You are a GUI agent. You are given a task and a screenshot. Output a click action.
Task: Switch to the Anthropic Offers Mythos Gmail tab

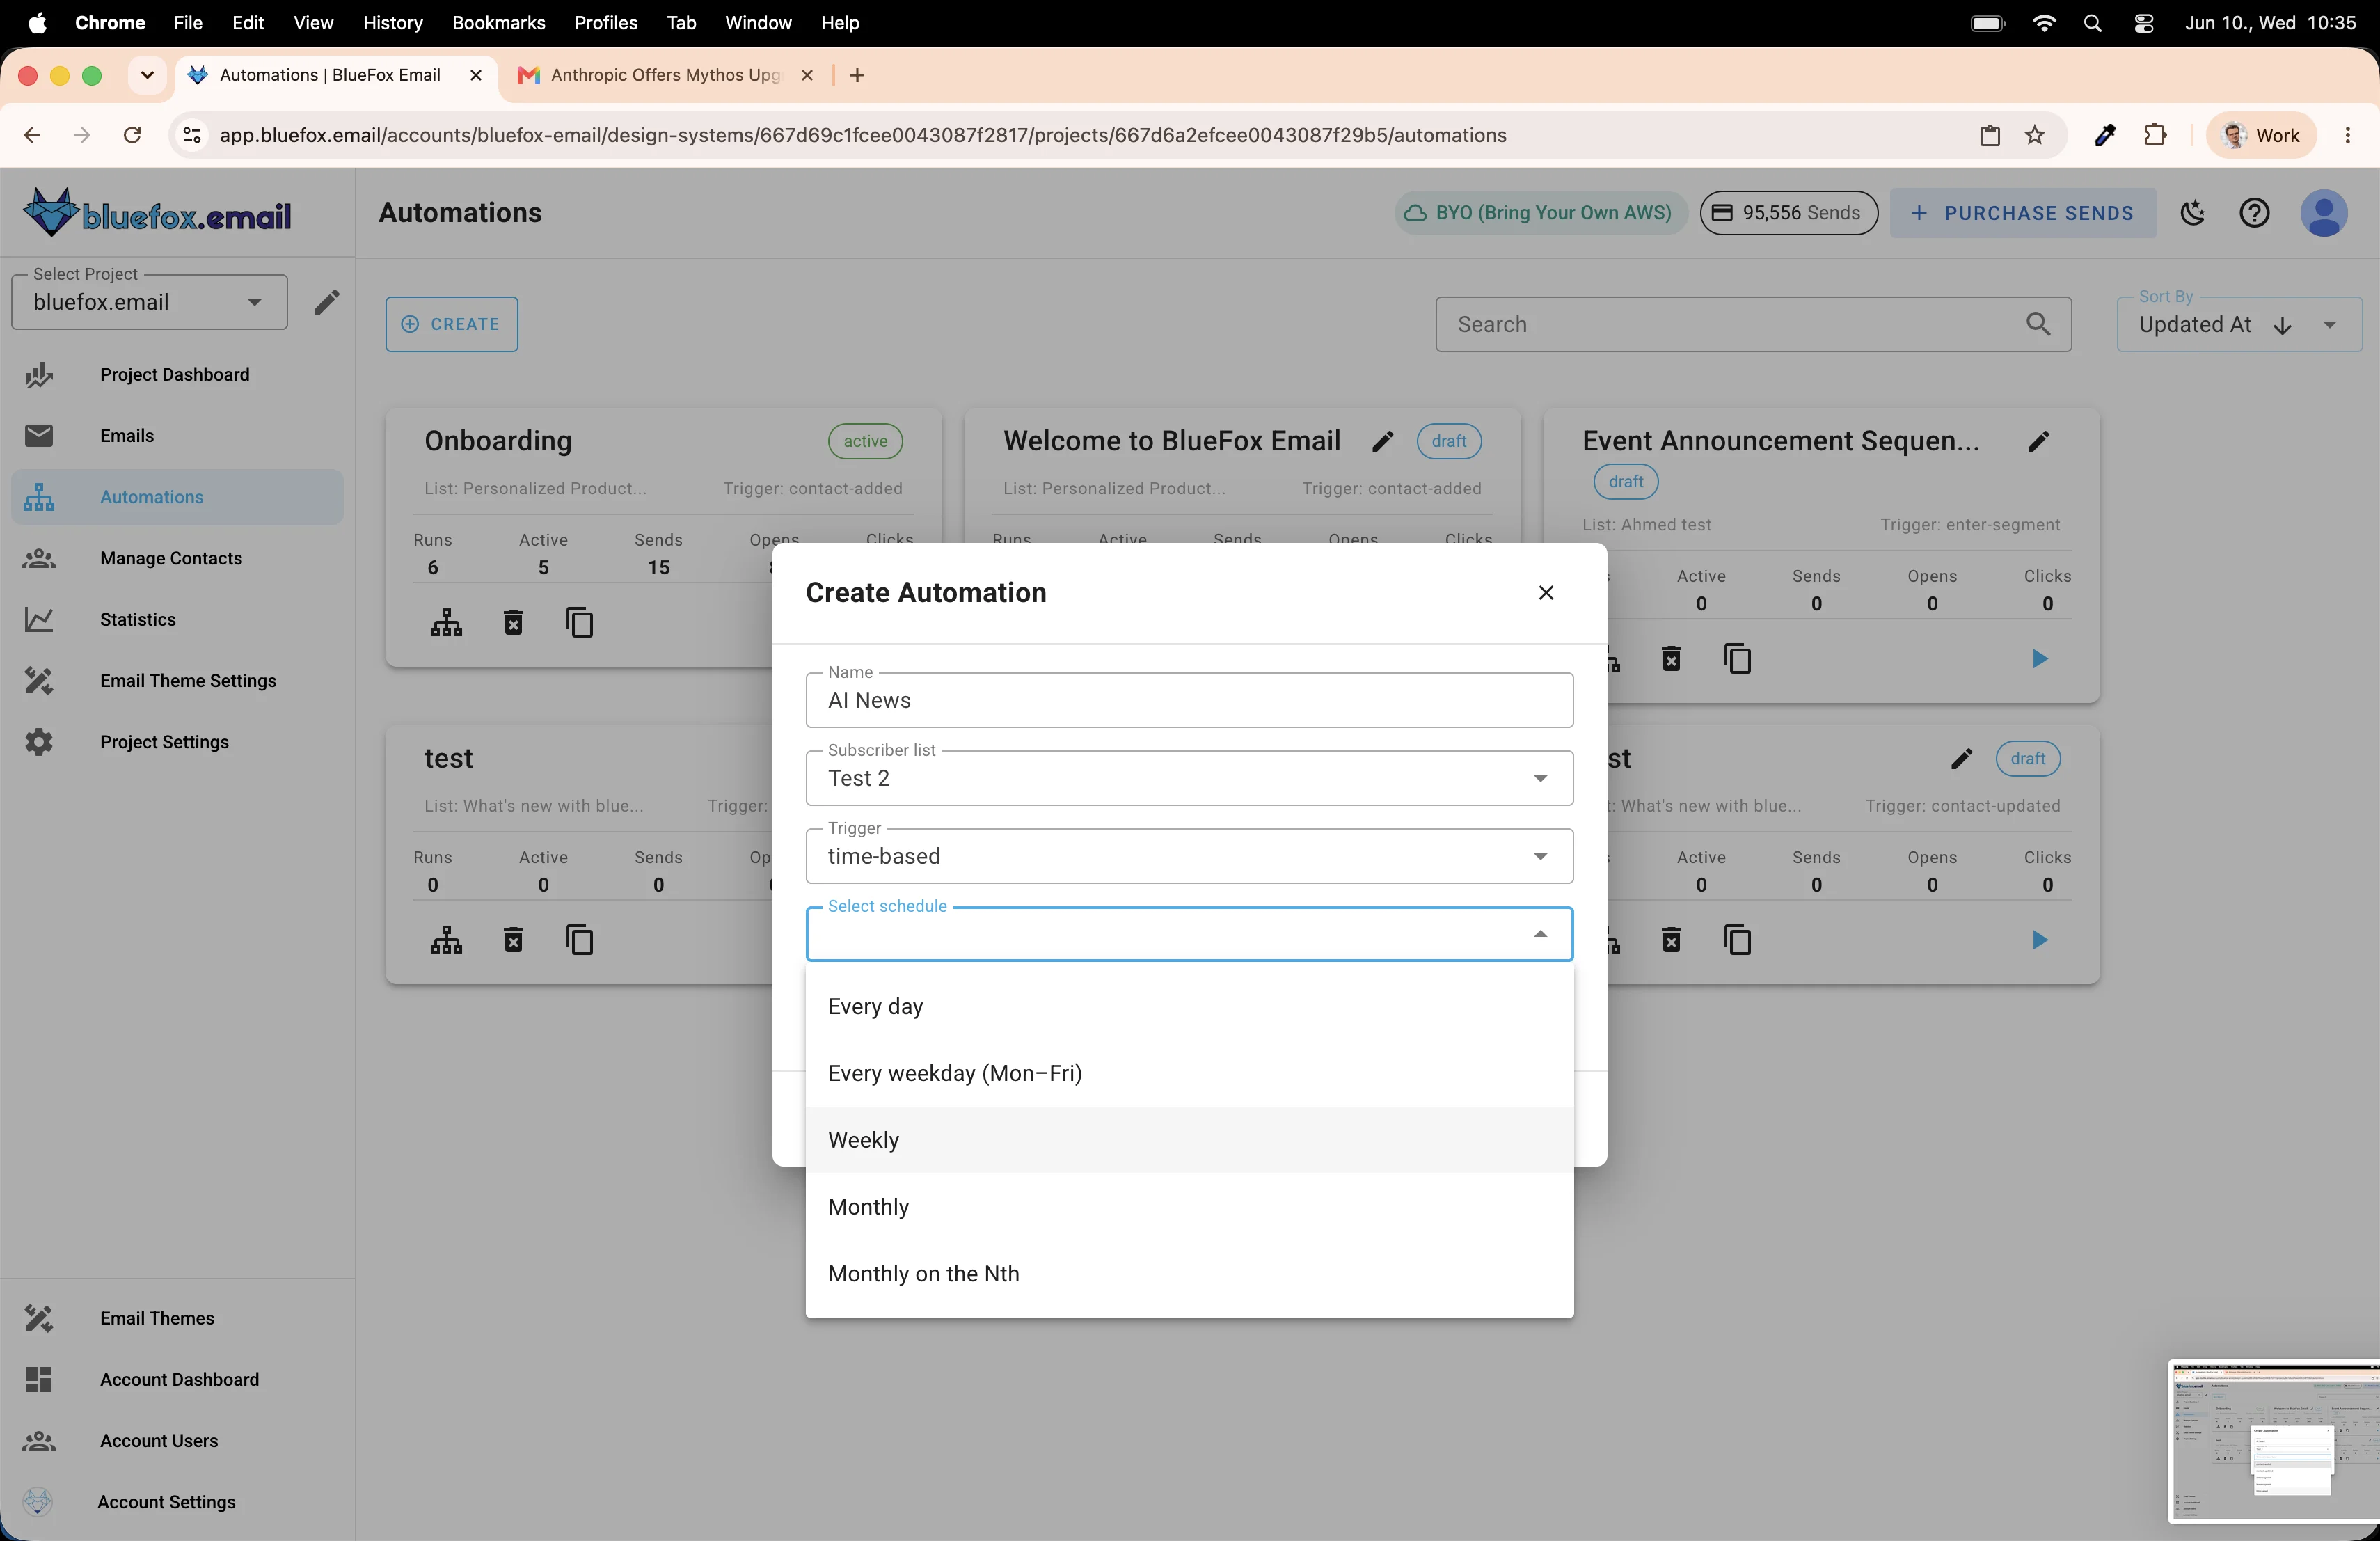[665, 75]
